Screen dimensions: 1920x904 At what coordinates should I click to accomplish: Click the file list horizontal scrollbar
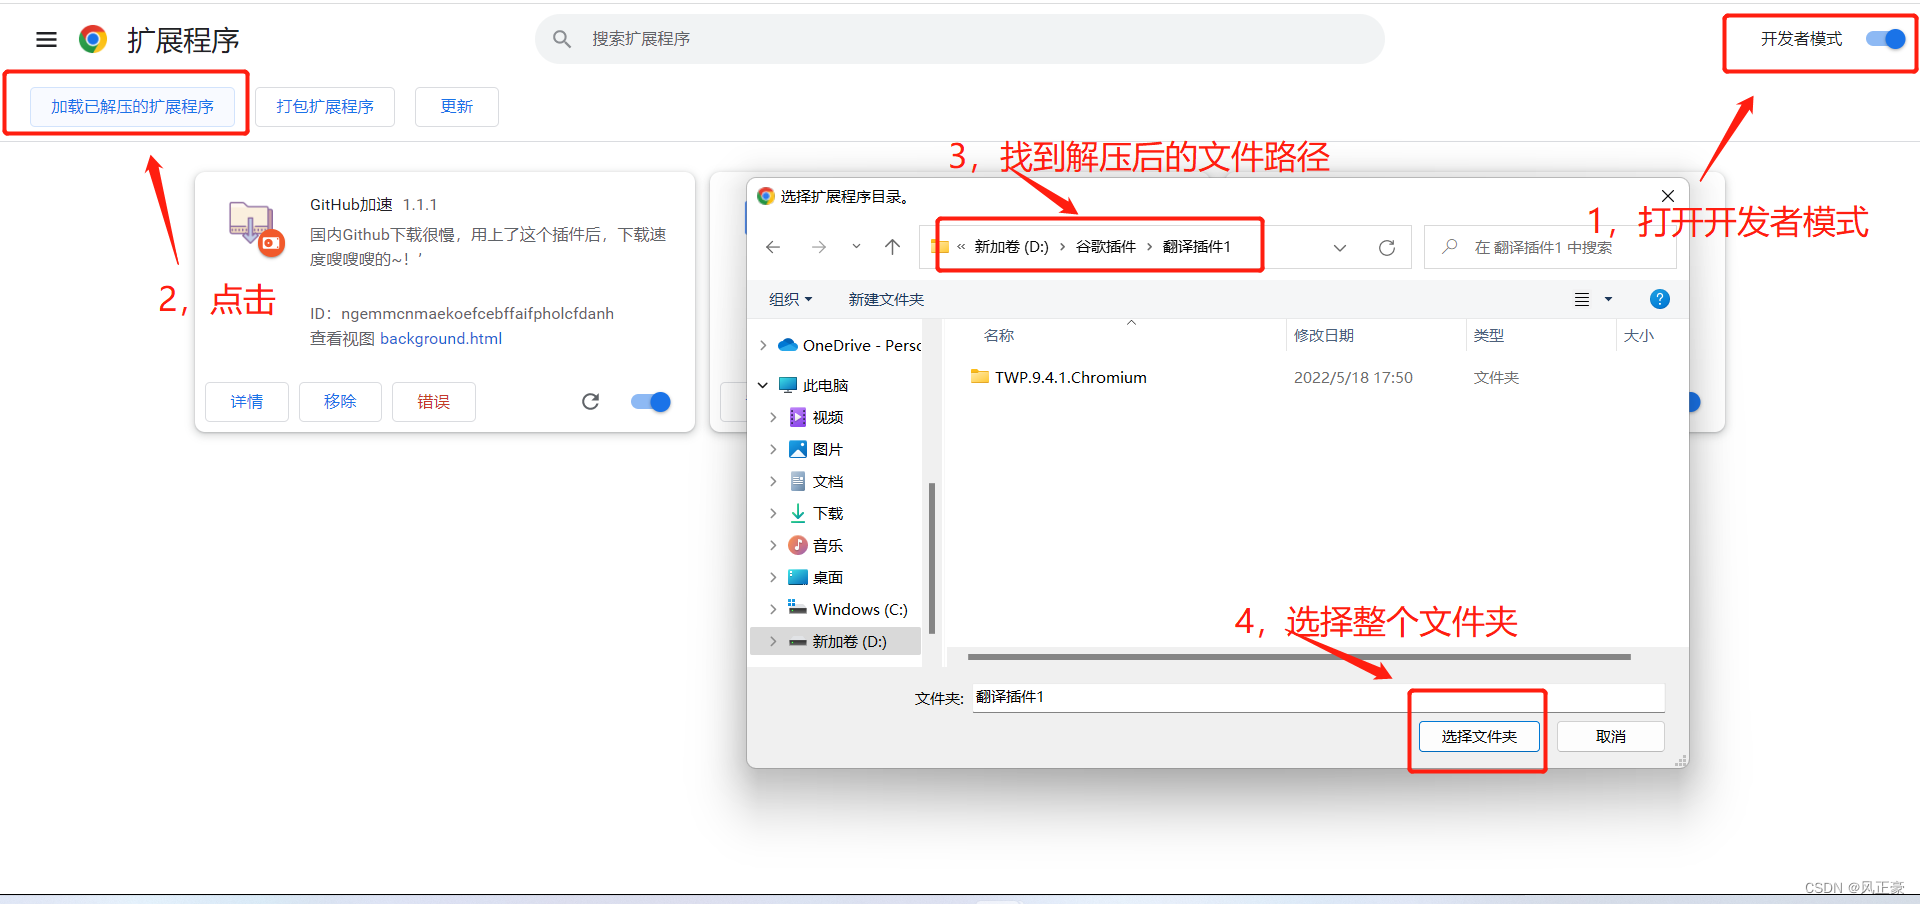click(1299, 657)
